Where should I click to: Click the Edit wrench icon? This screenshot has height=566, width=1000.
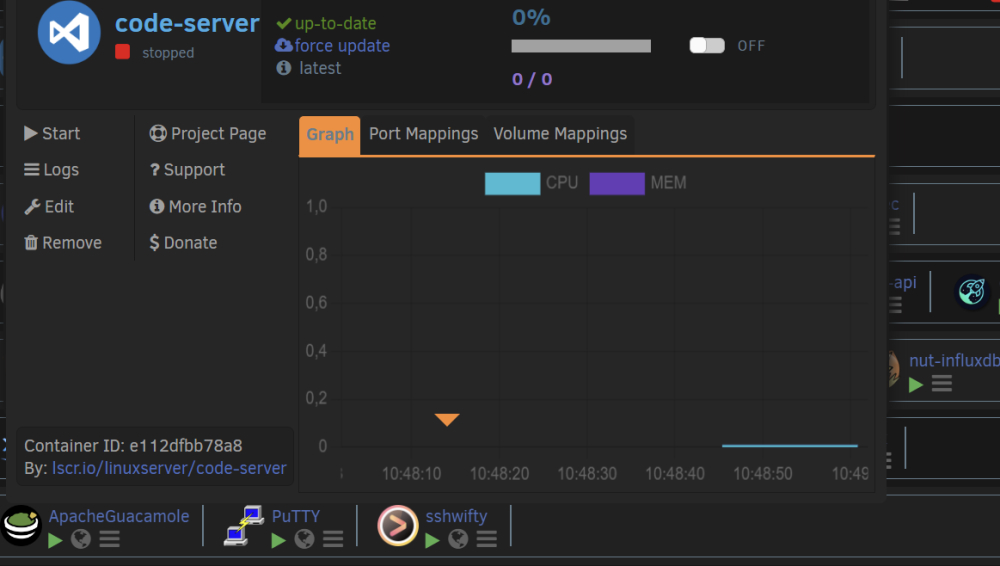[32, 207]
